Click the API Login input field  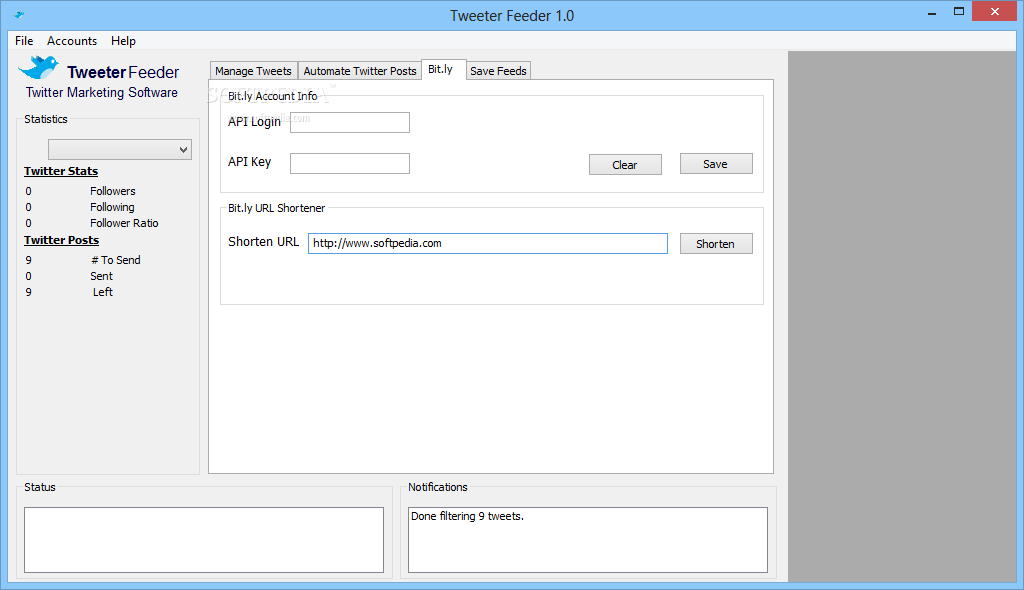coord(350,122)
